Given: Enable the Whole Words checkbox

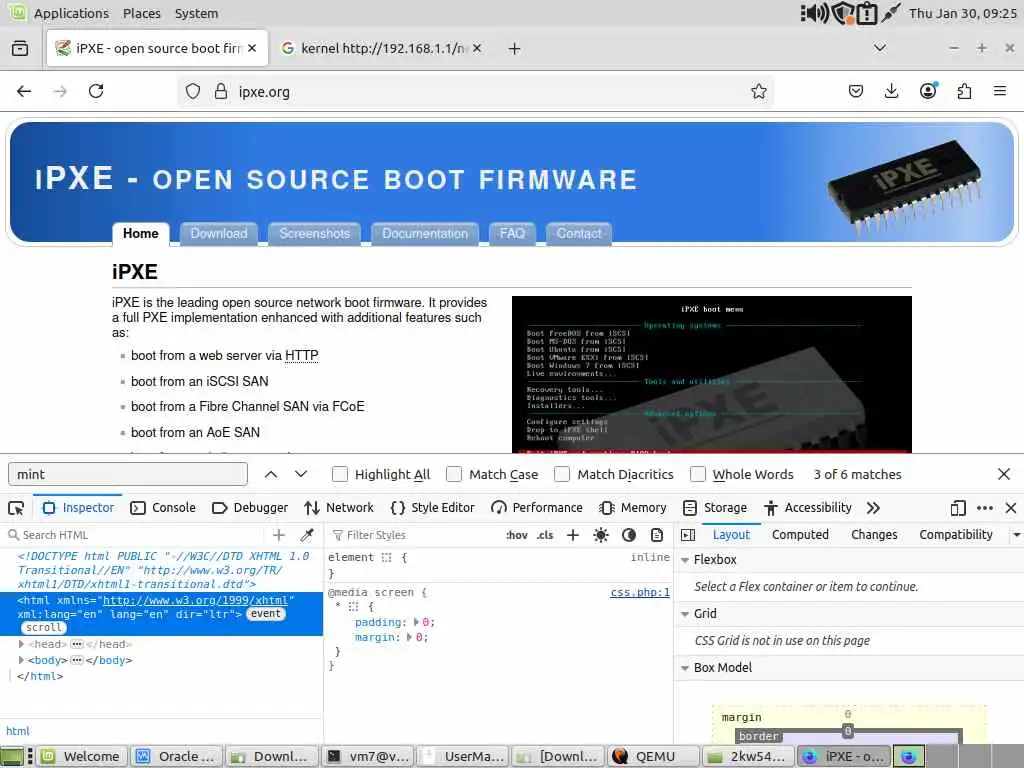Looking at the screenshot, I should click(x=697, y=474).
